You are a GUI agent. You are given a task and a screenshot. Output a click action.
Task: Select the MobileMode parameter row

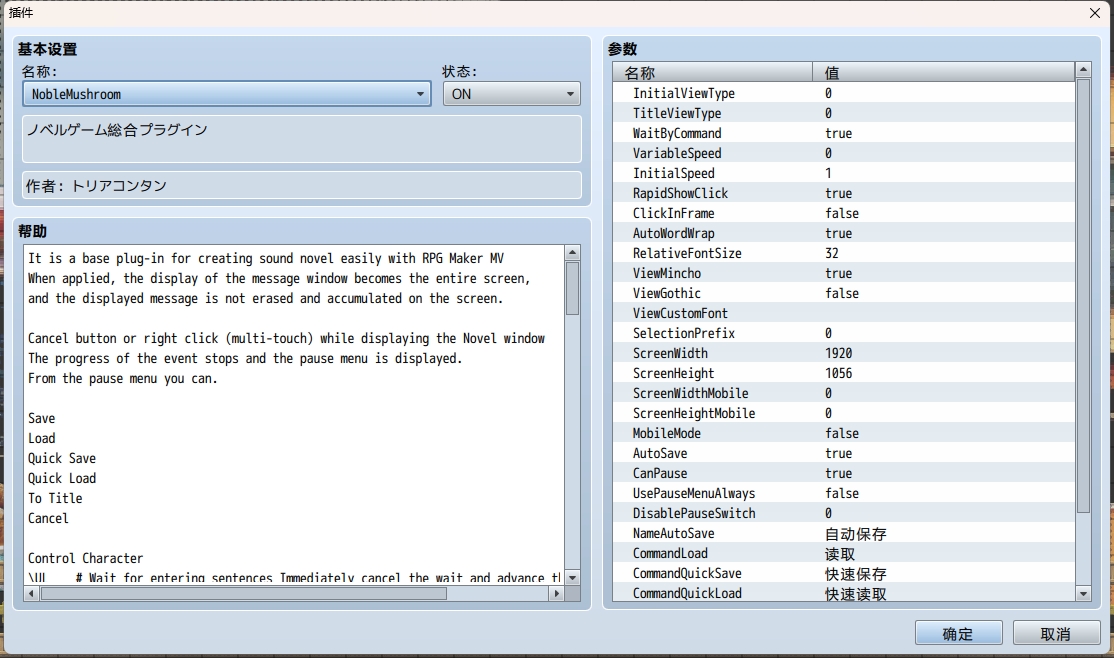tap(844, 433)
